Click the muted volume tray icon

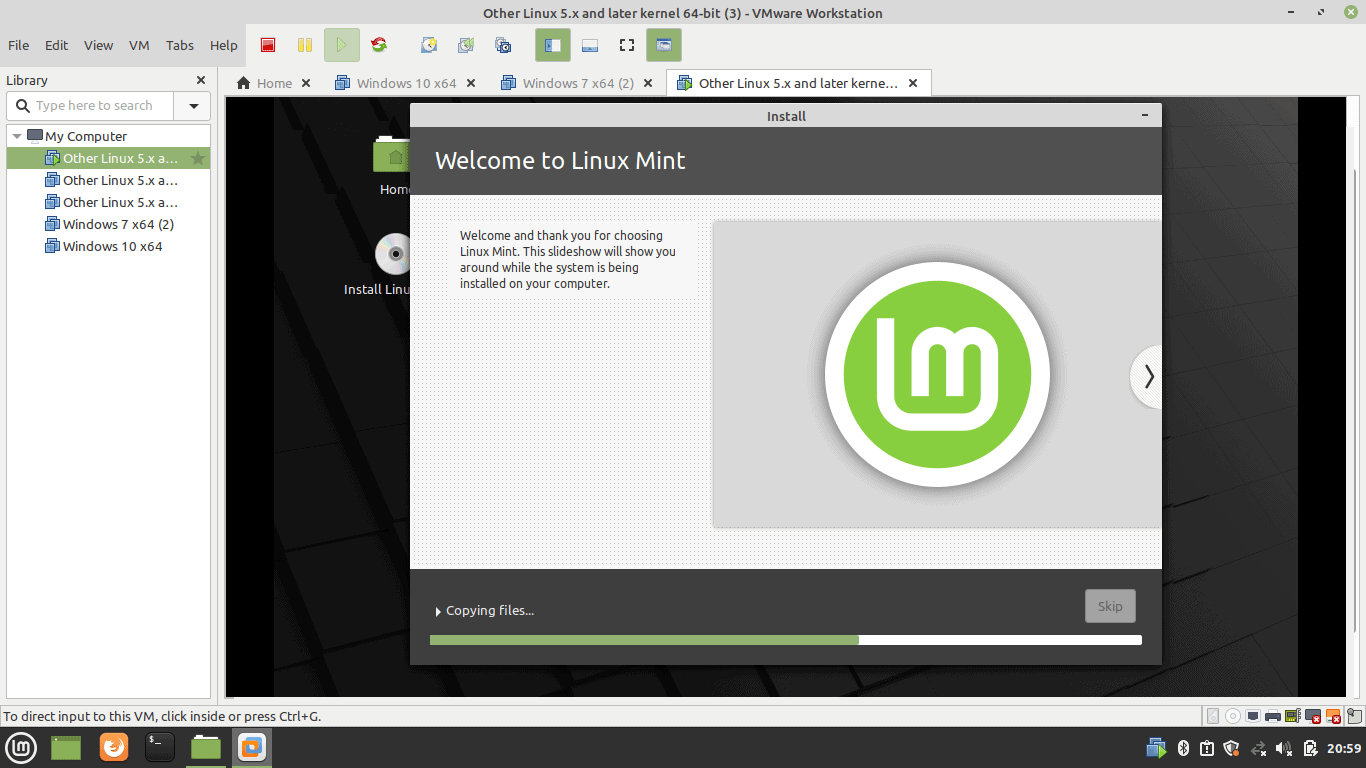point(1284,748)
